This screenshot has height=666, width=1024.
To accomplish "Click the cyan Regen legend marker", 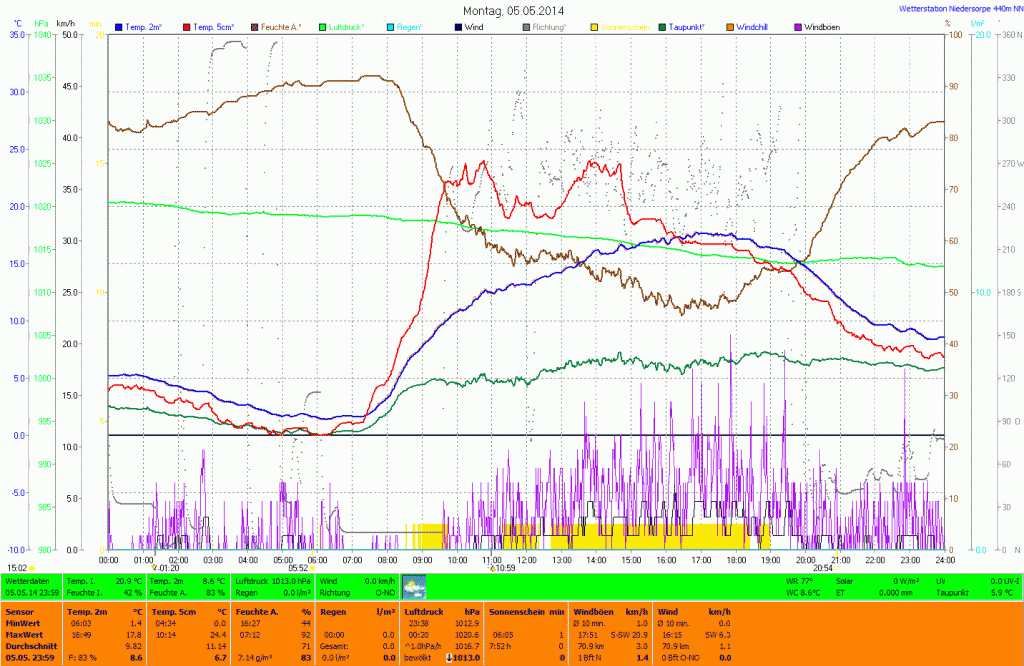I will pyautogui.click(x=388, y=26).
